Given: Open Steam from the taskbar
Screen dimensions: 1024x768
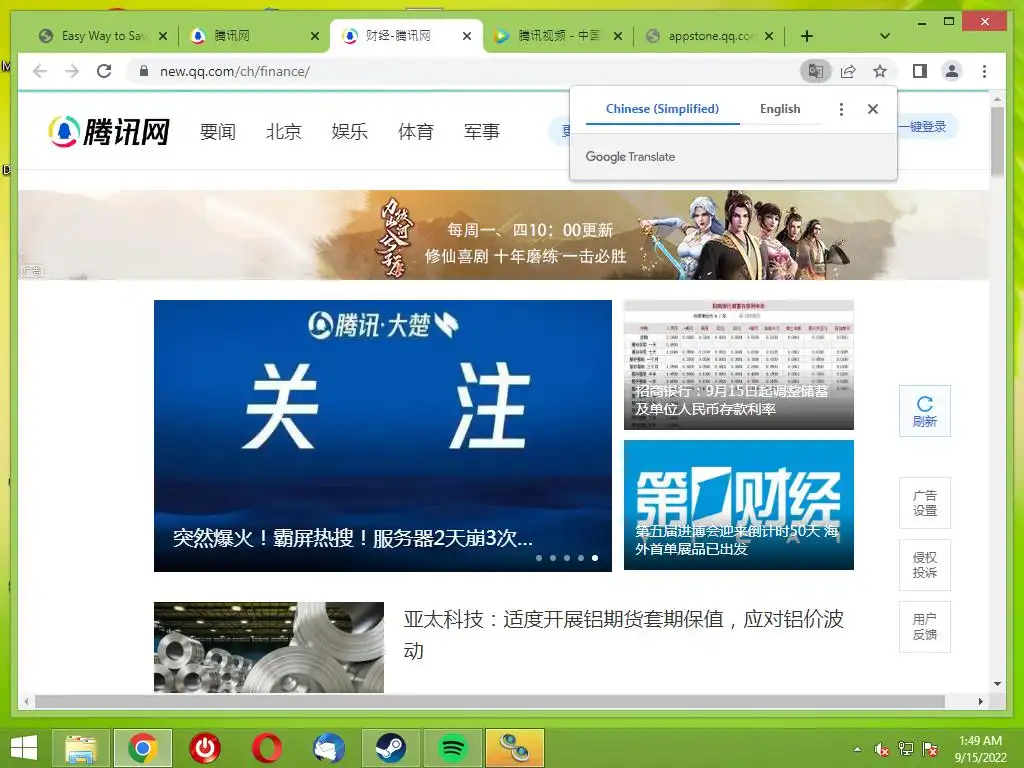Looking at the screenshot, I should point(391,748).
